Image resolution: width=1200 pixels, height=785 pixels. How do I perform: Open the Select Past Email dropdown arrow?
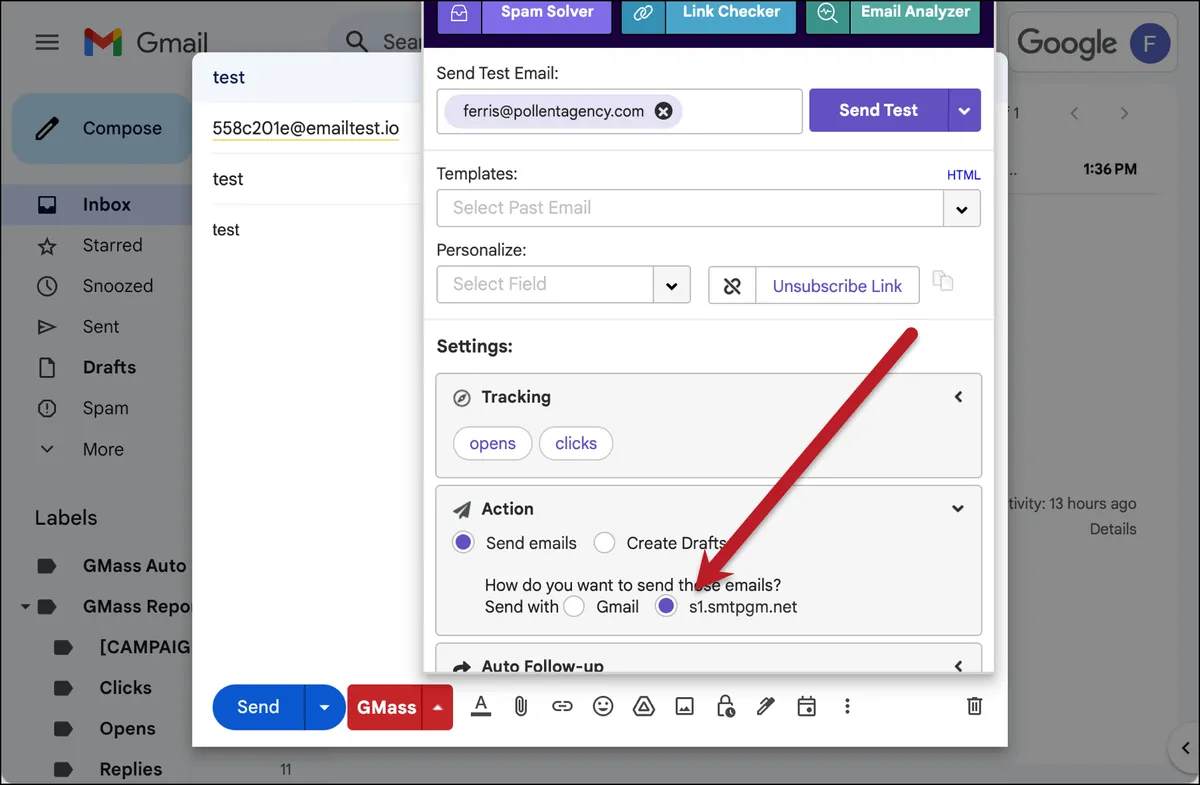pos(962,209)
